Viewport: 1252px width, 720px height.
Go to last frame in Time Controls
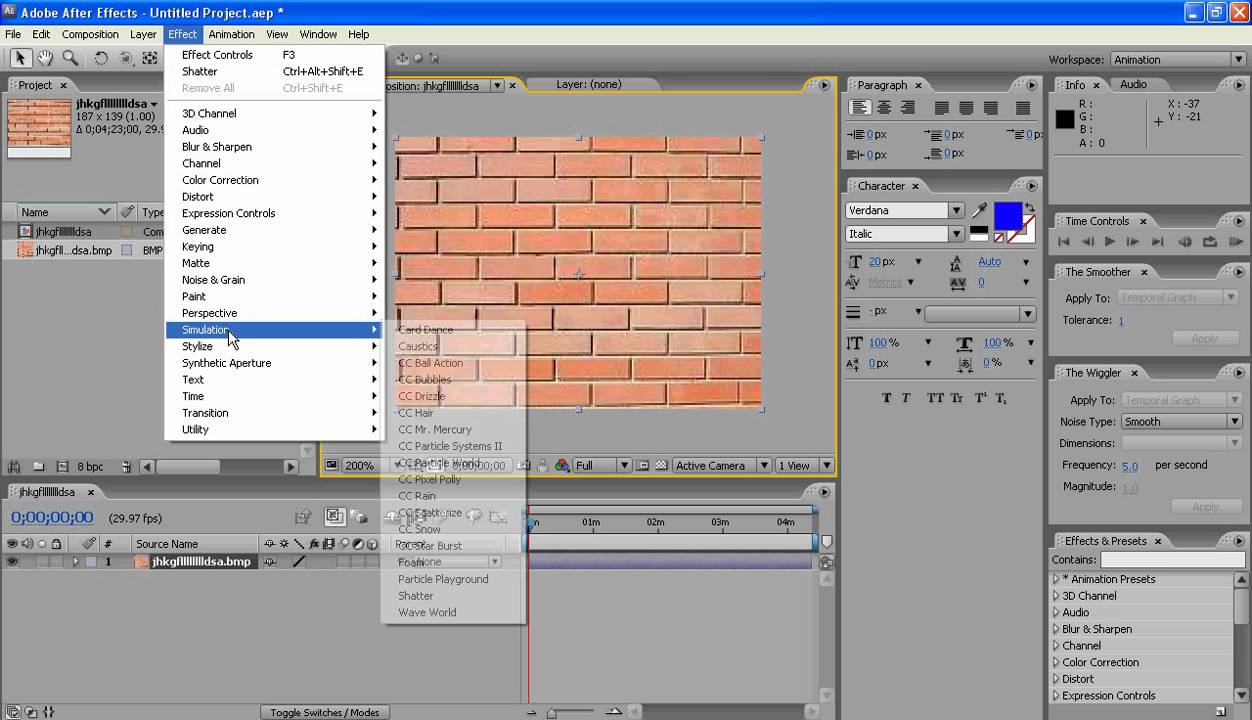pyautogui.click(x=1157, y=242)
